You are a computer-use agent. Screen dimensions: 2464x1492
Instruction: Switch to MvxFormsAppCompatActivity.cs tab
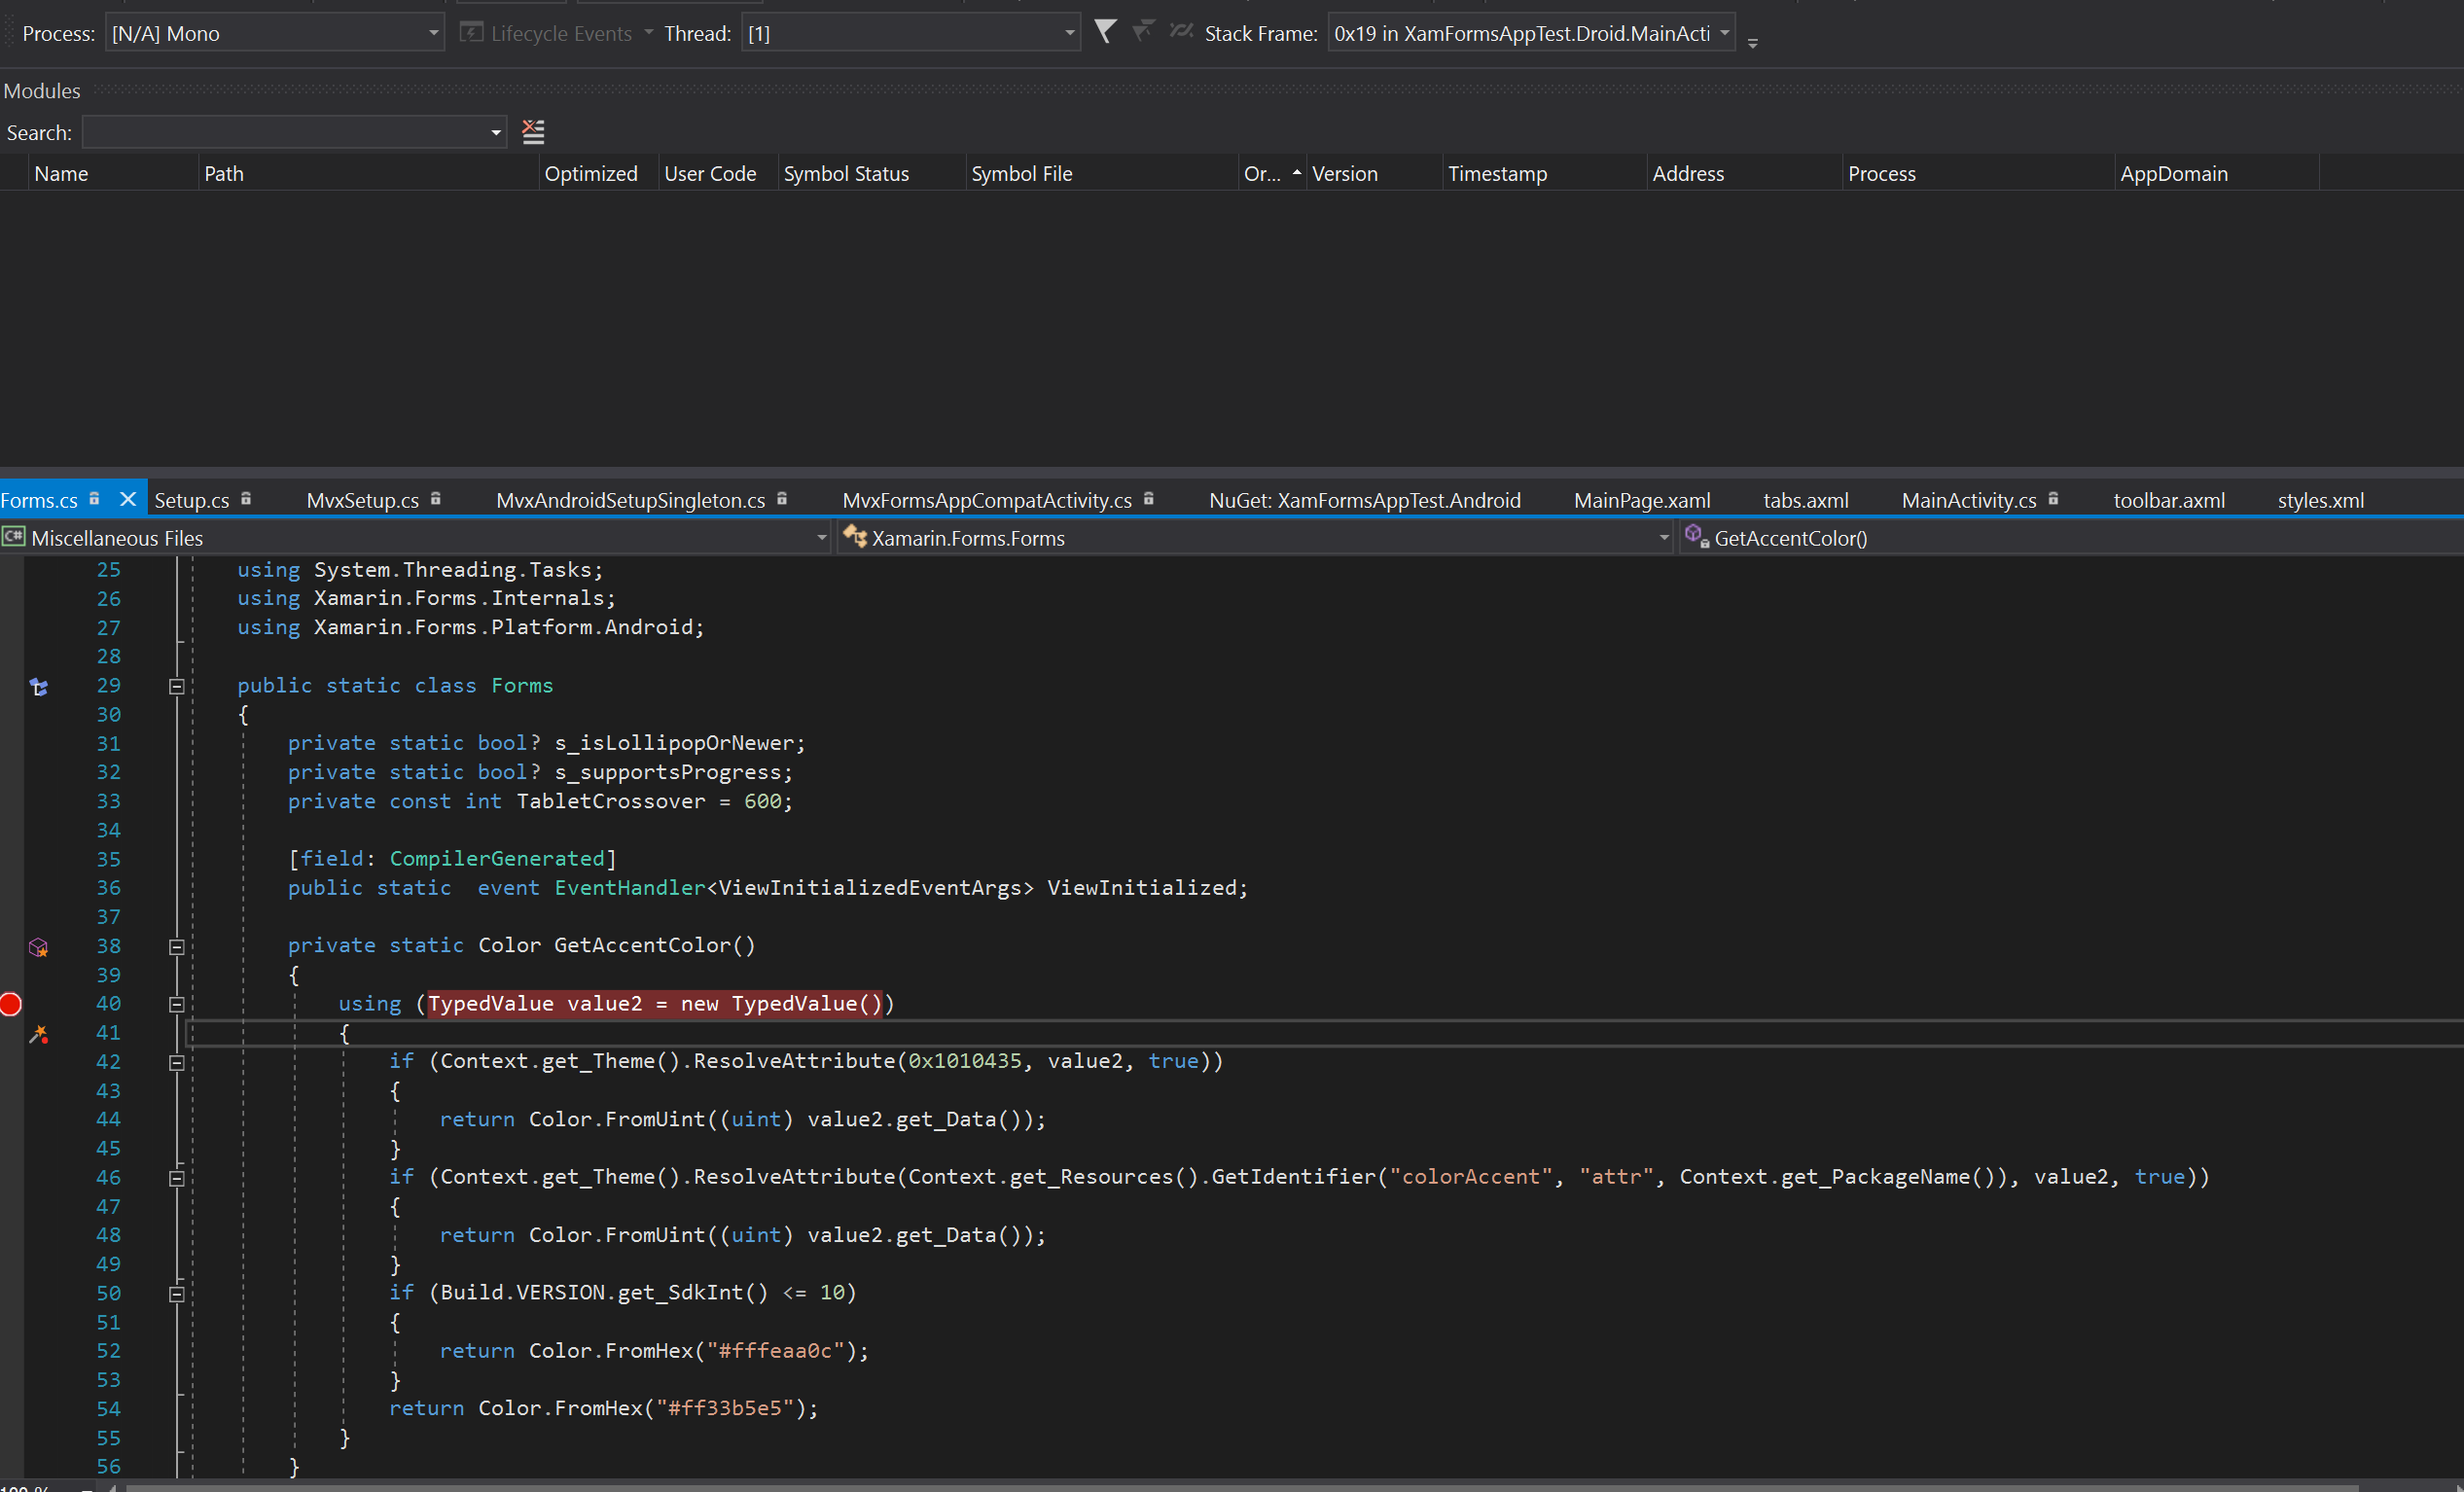click(987, 500)
